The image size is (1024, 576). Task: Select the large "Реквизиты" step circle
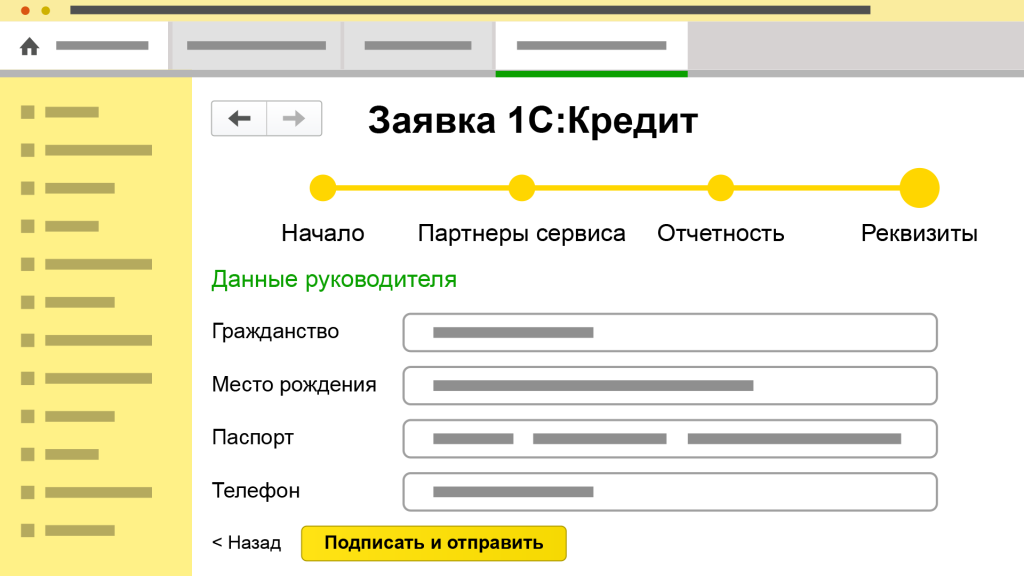click(x=919, y=188)
